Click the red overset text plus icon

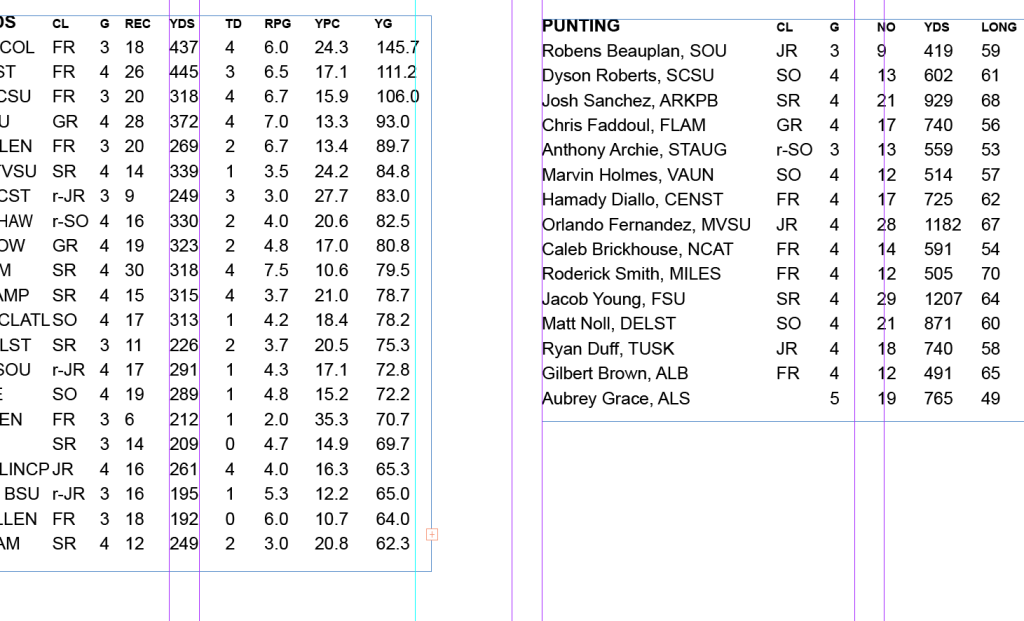coord(432,534)
